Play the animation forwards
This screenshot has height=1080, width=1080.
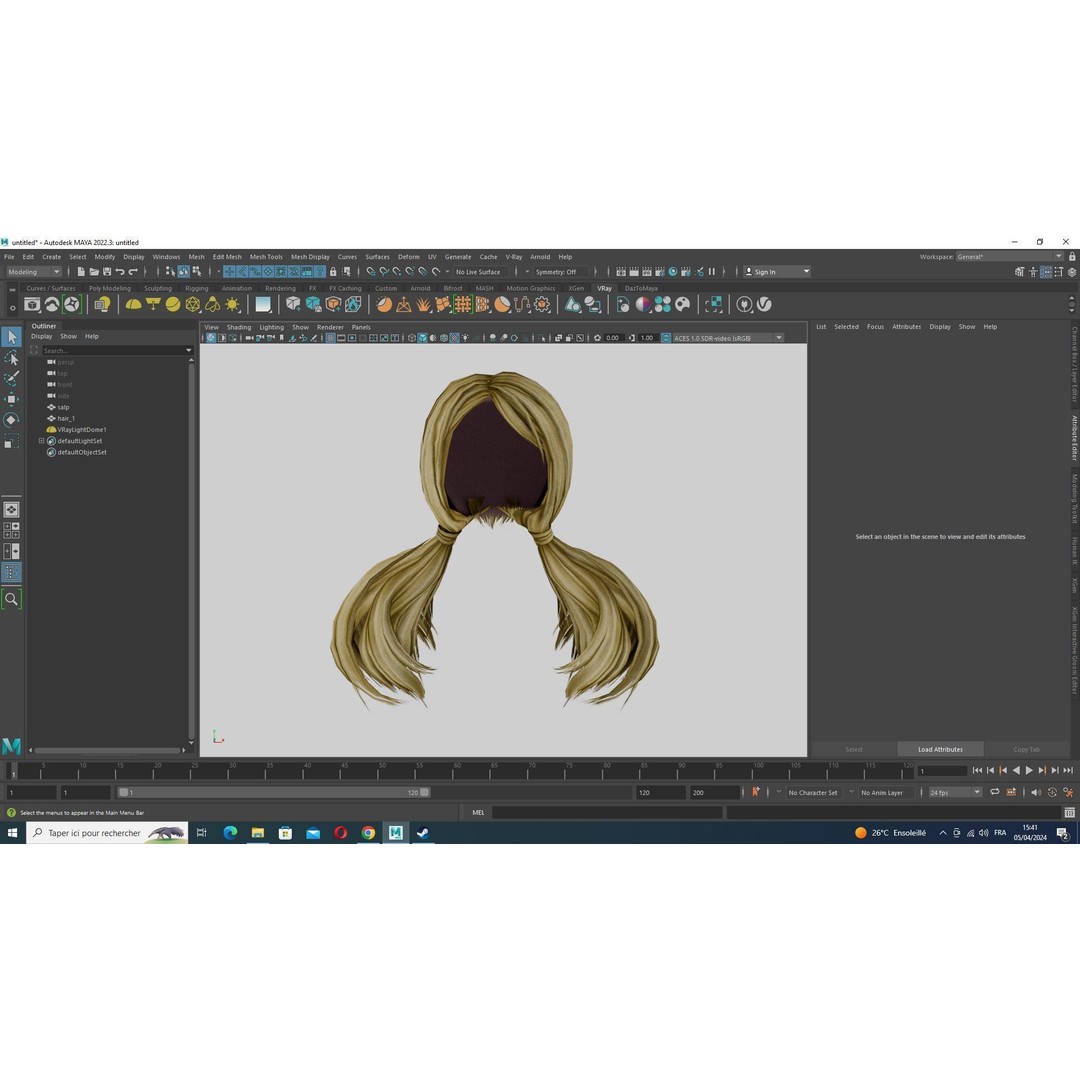1029,771
